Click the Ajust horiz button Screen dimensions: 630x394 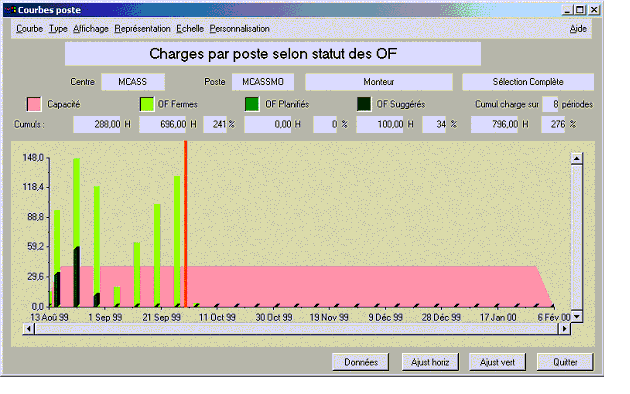point(430,362)
